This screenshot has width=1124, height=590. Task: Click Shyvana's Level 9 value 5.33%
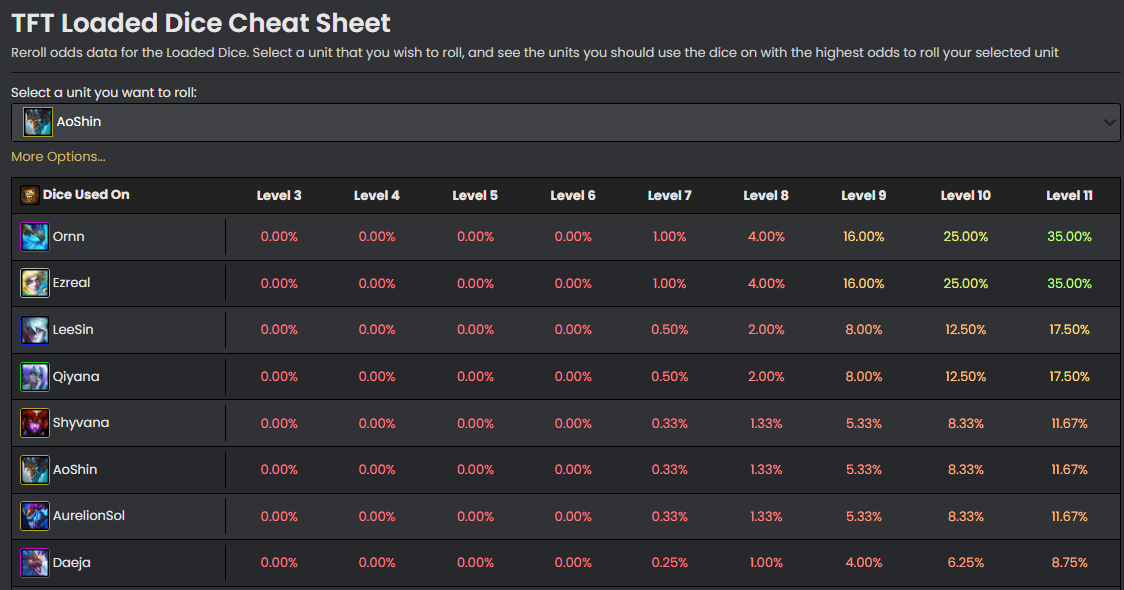pyautogui.click(x=864, y=423)
